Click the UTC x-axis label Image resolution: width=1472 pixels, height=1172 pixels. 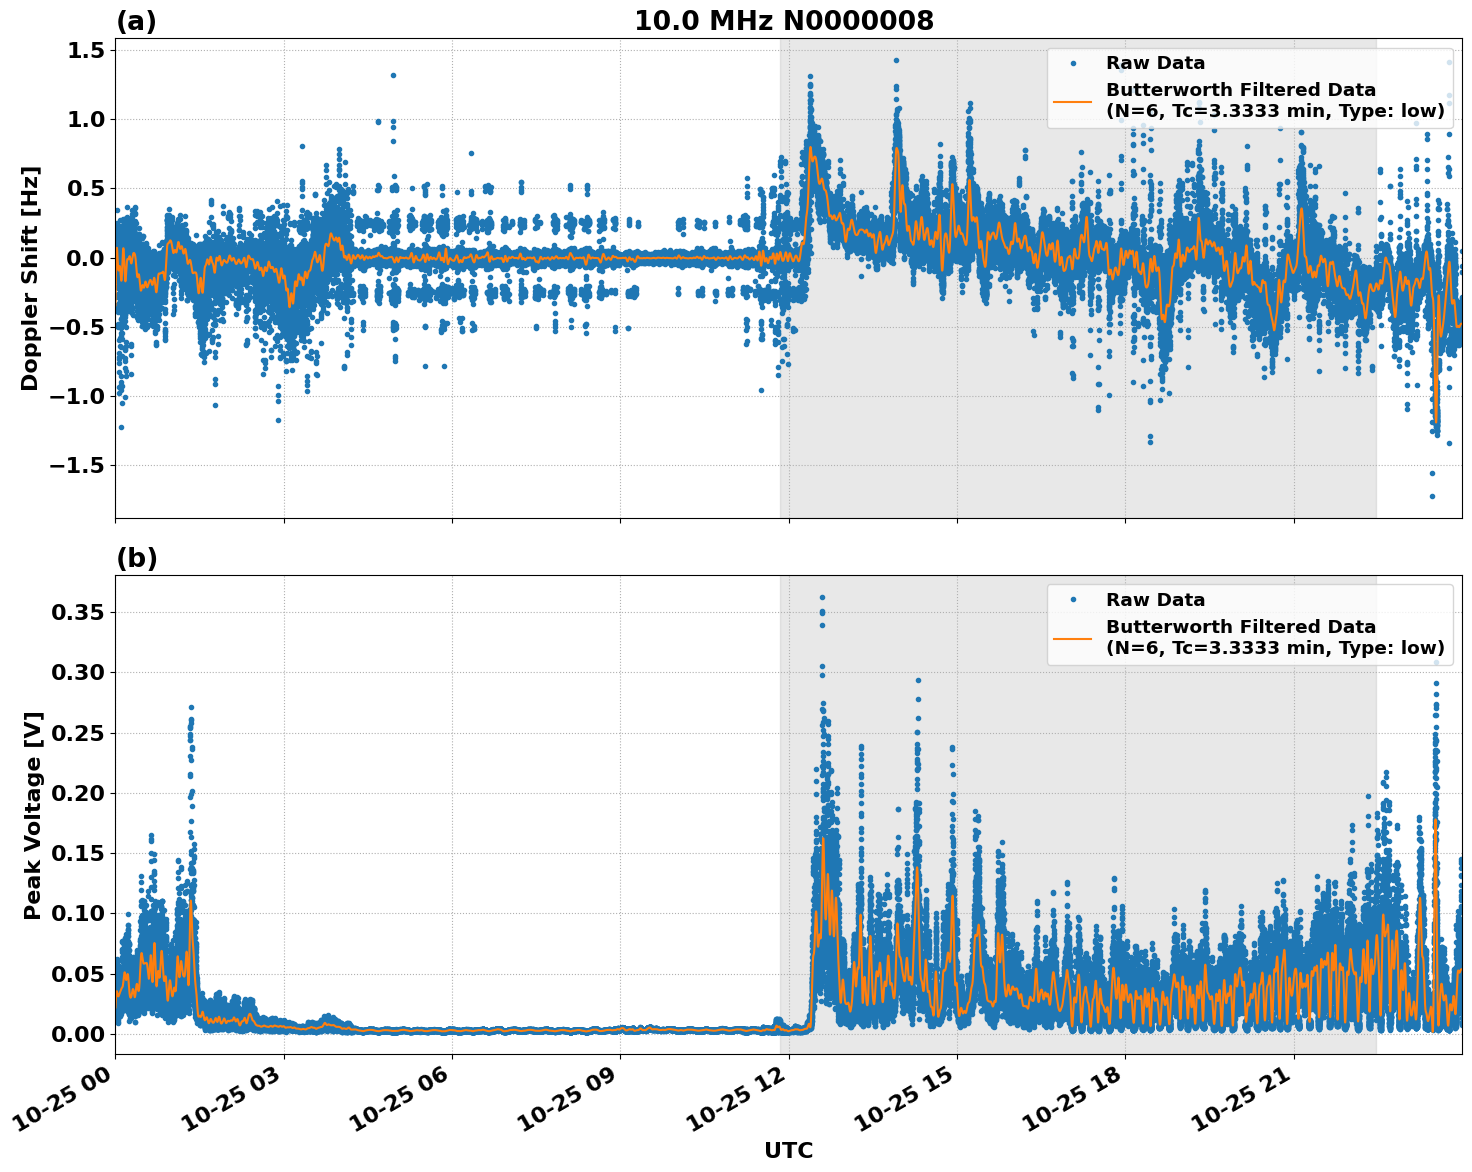(788, 1150)
